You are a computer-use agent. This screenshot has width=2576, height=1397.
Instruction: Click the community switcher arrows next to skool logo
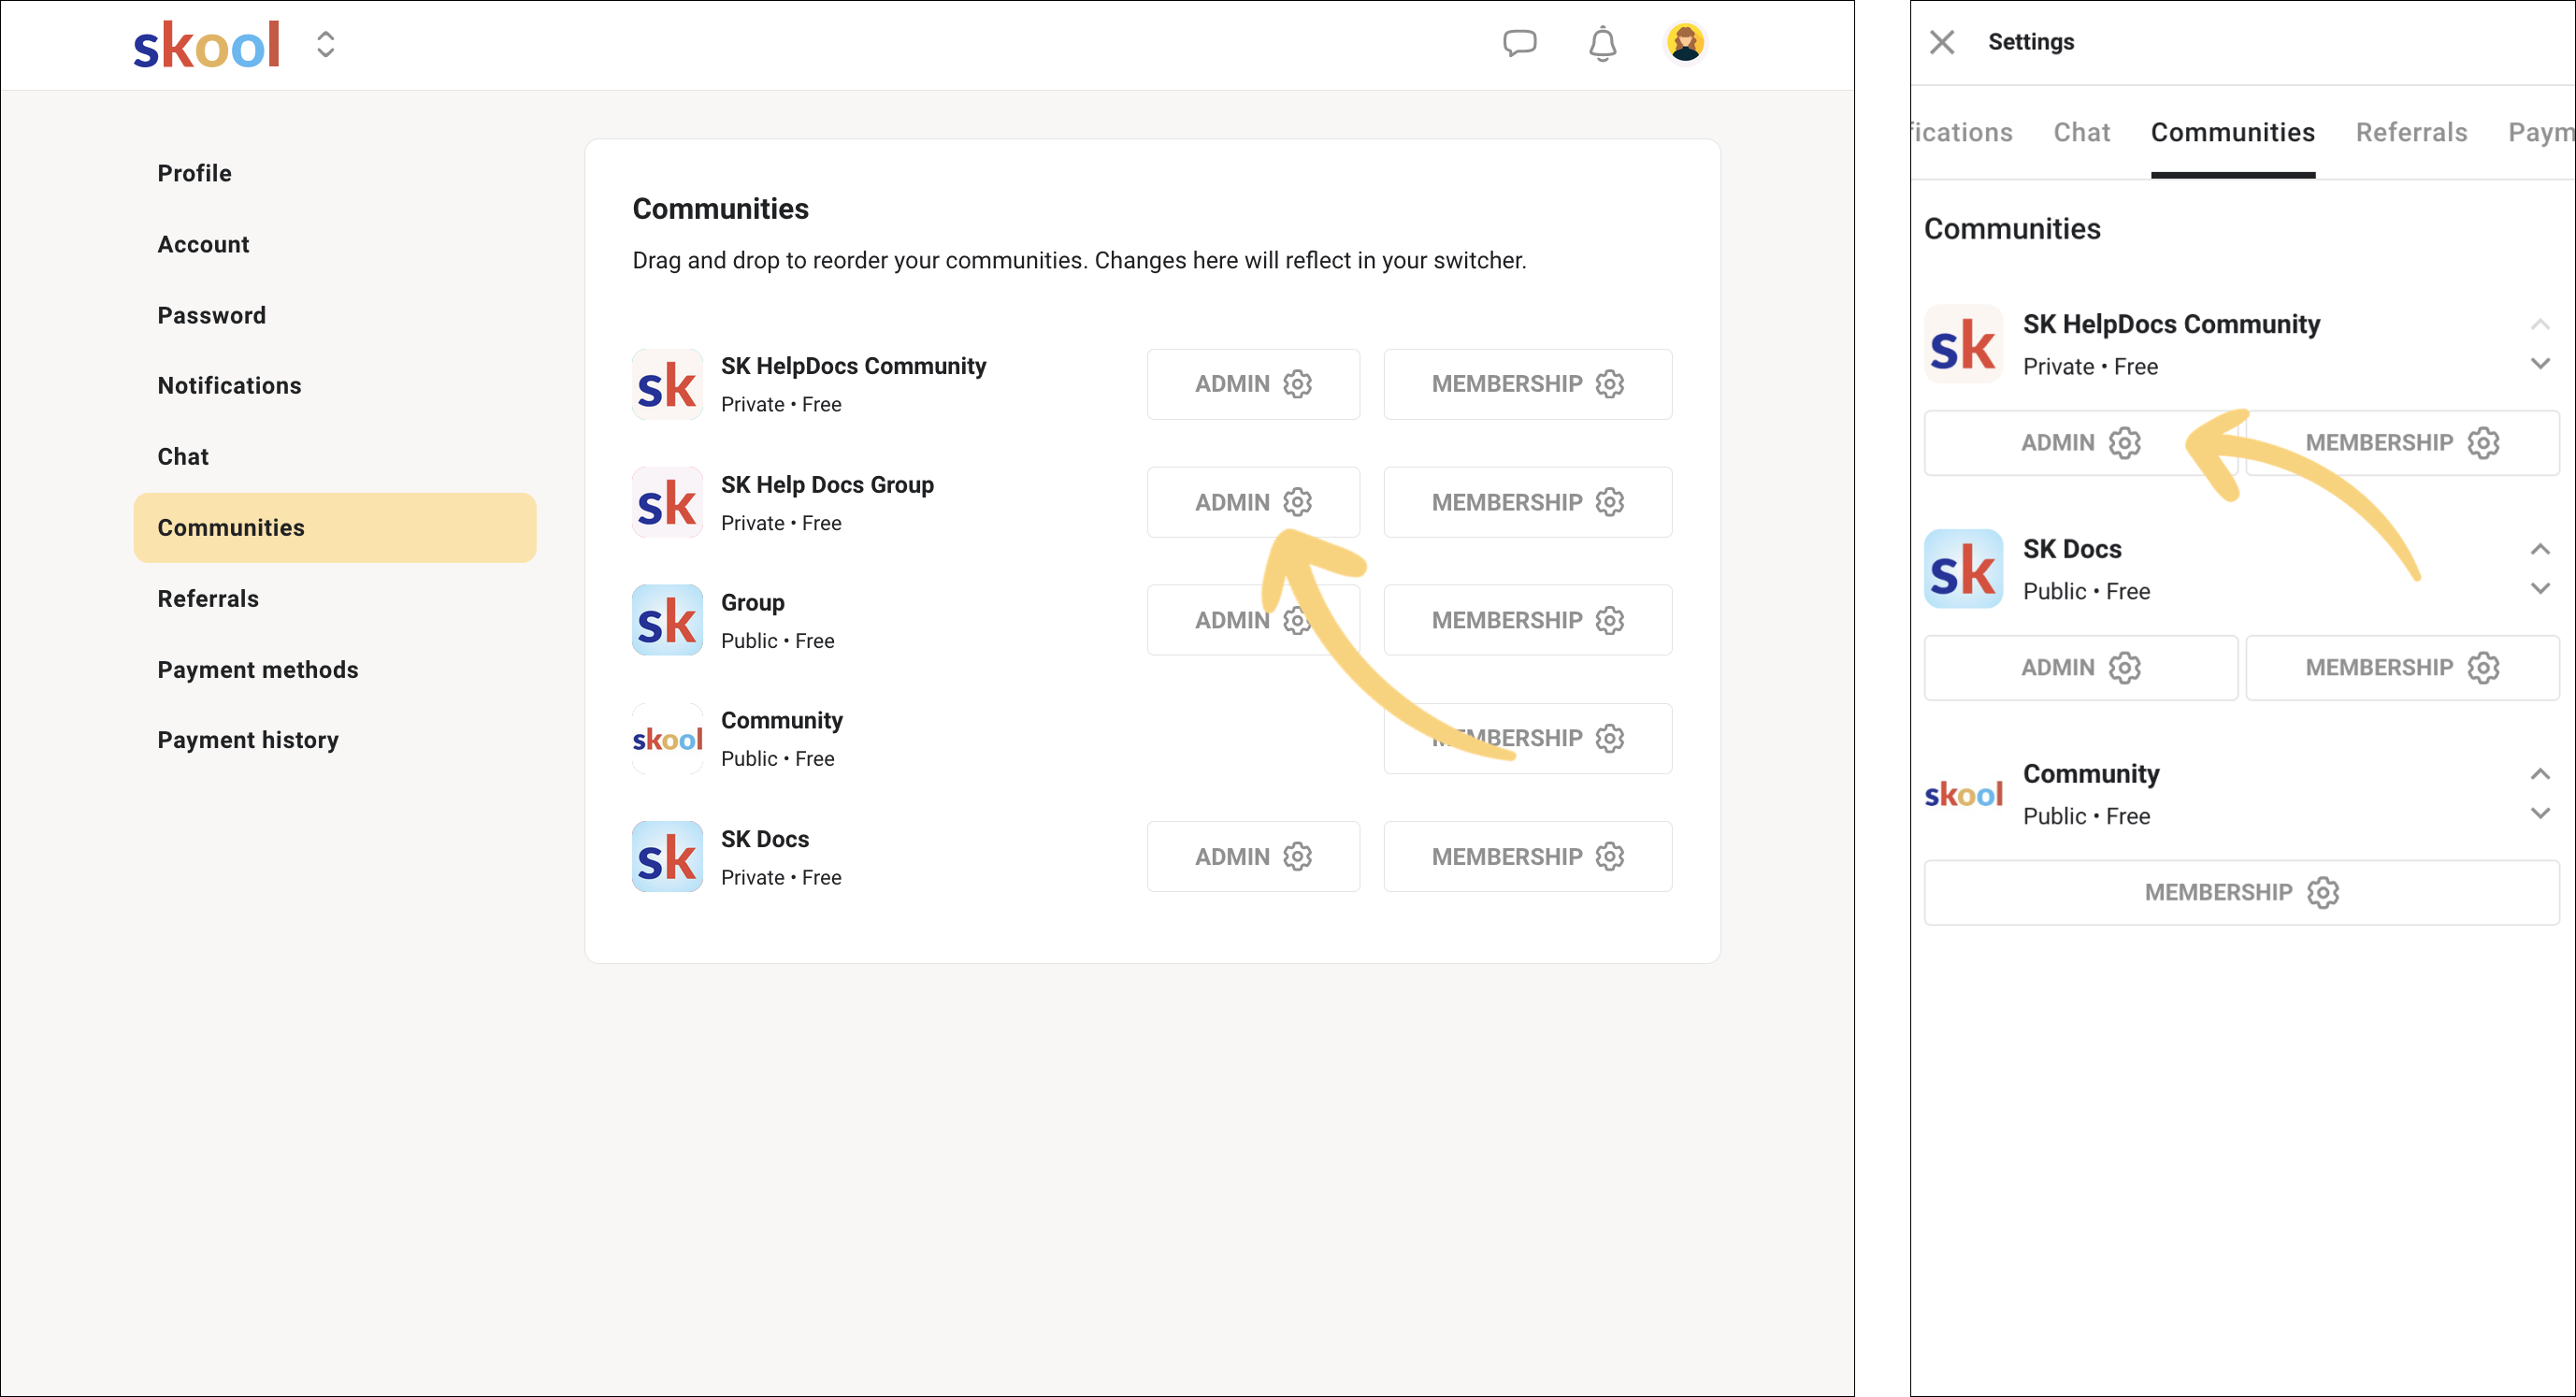point(325,44)
